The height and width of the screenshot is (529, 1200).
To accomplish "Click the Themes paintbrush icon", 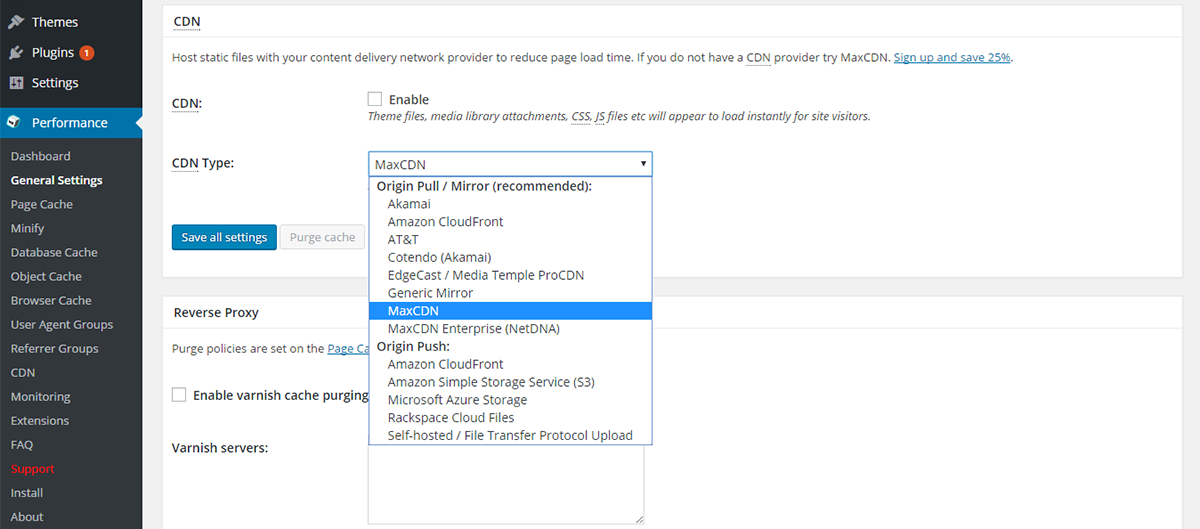I will [16, 22].
